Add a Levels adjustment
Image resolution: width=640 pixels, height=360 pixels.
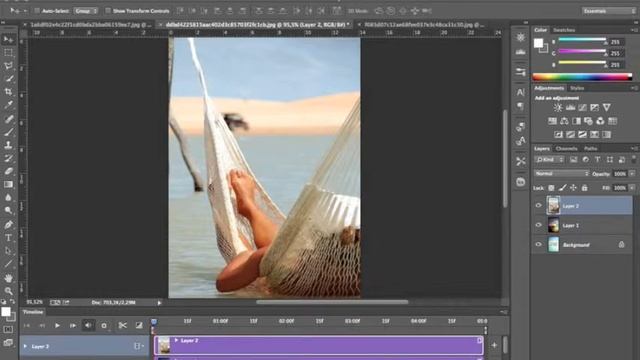pos(570,107)
